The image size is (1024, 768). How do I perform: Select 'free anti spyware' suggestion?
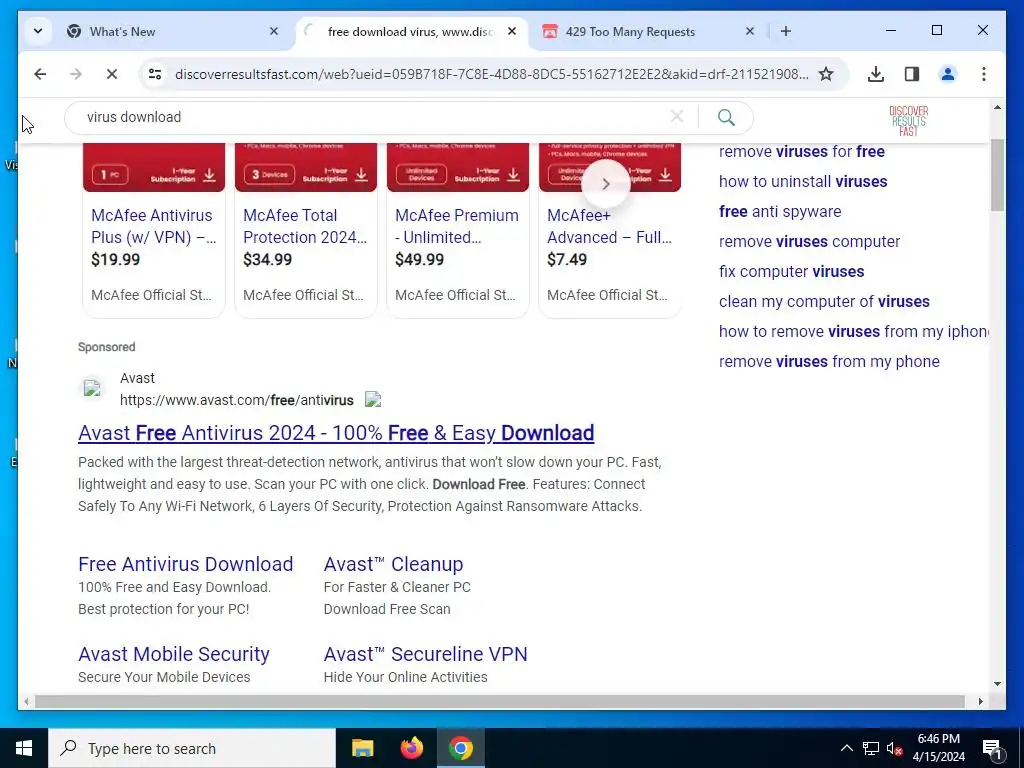click(x=780, y=212)
